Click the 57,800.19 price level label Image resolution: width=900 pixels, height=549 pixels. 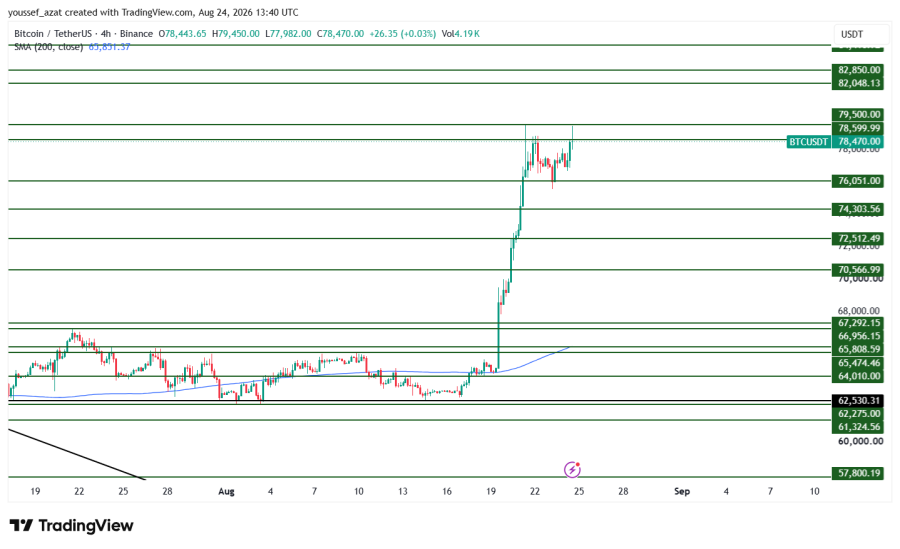[x=858, y=473]
